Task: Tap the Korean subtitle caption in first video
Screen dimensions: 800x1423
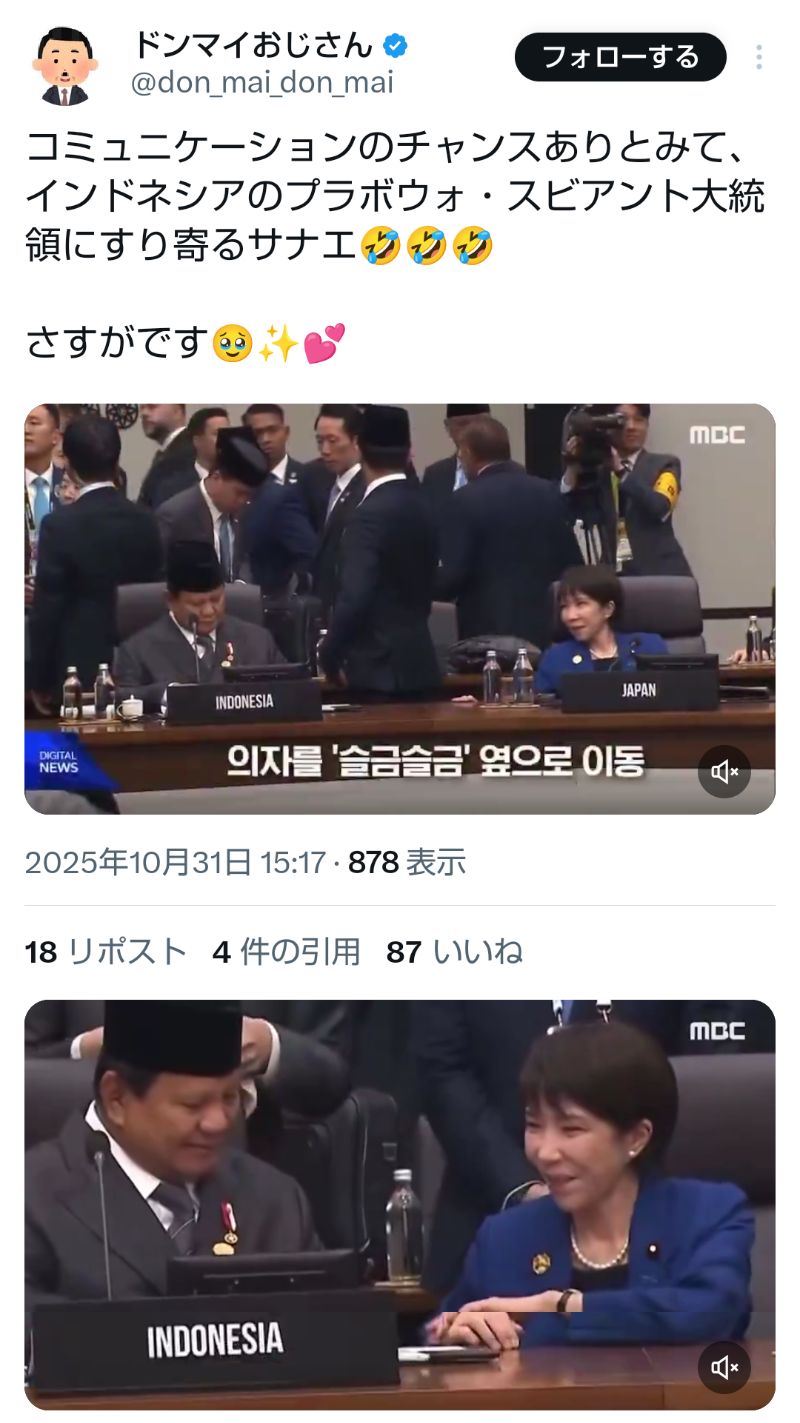Action: point(436,763)
